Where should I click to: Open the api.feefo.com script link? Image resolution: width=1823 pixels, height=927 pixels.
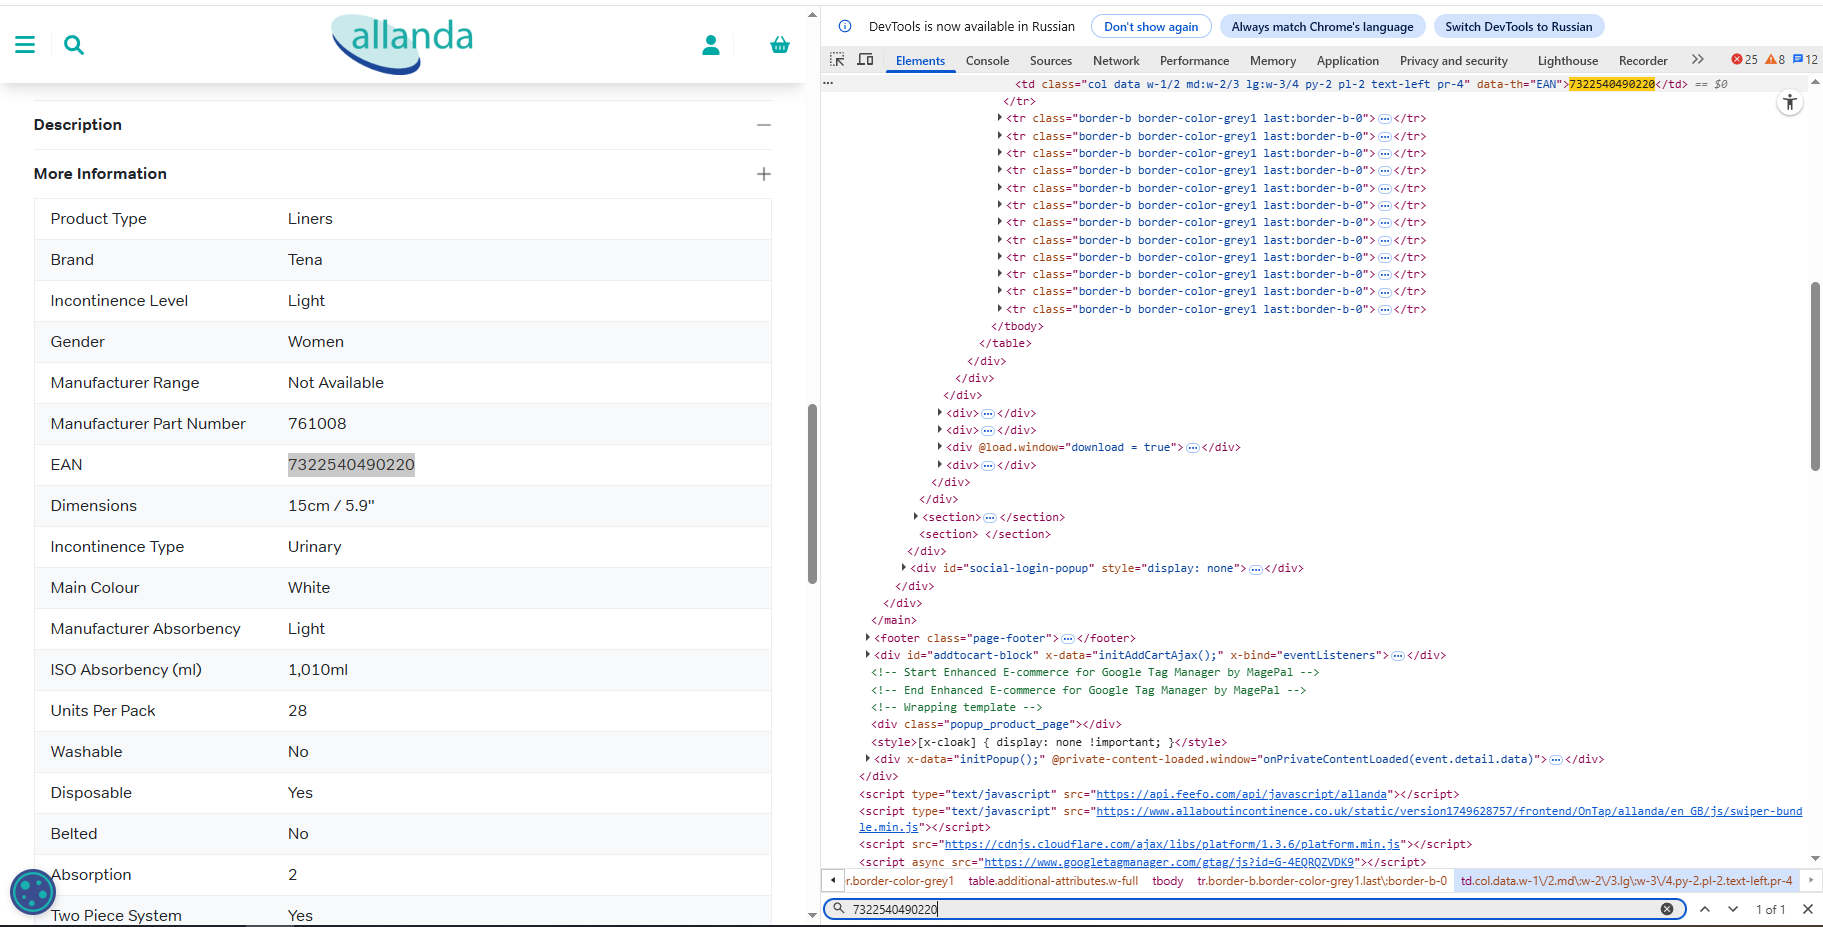(1241, 794)
